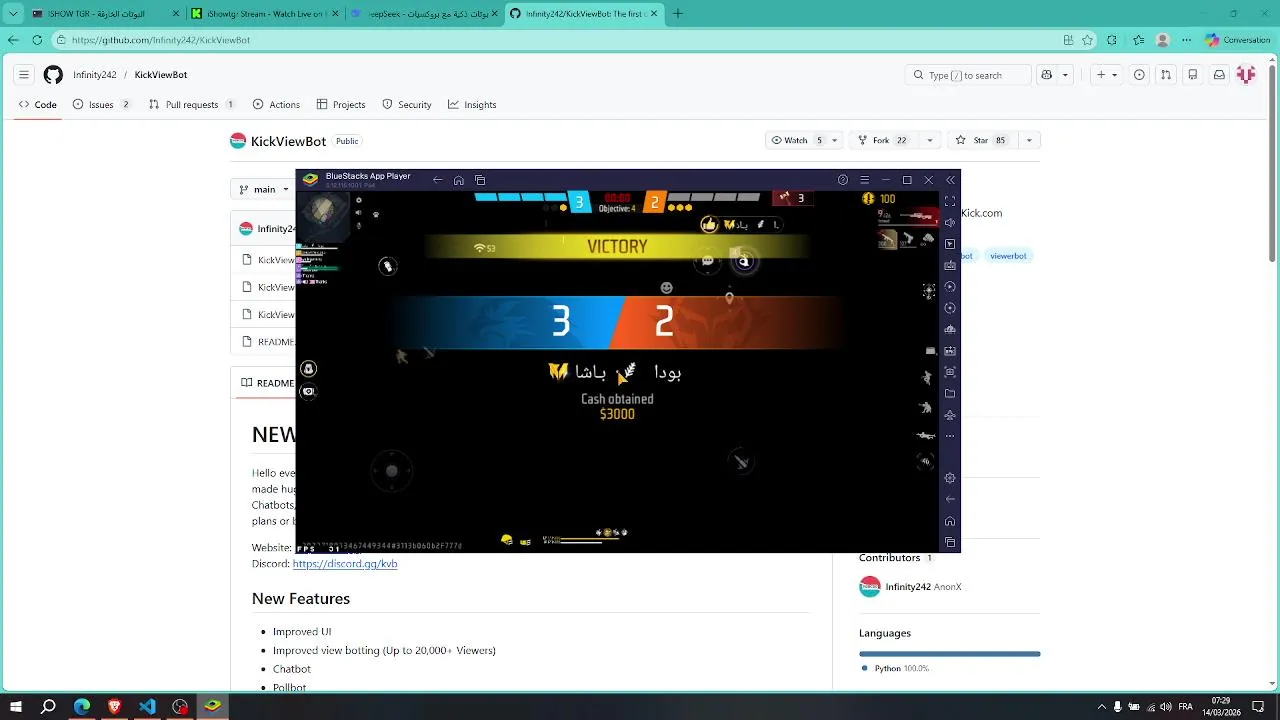Open GitHub Copilot icon in header
This screenshot has width=1280, height=720.
click(x=1046, y=75)
